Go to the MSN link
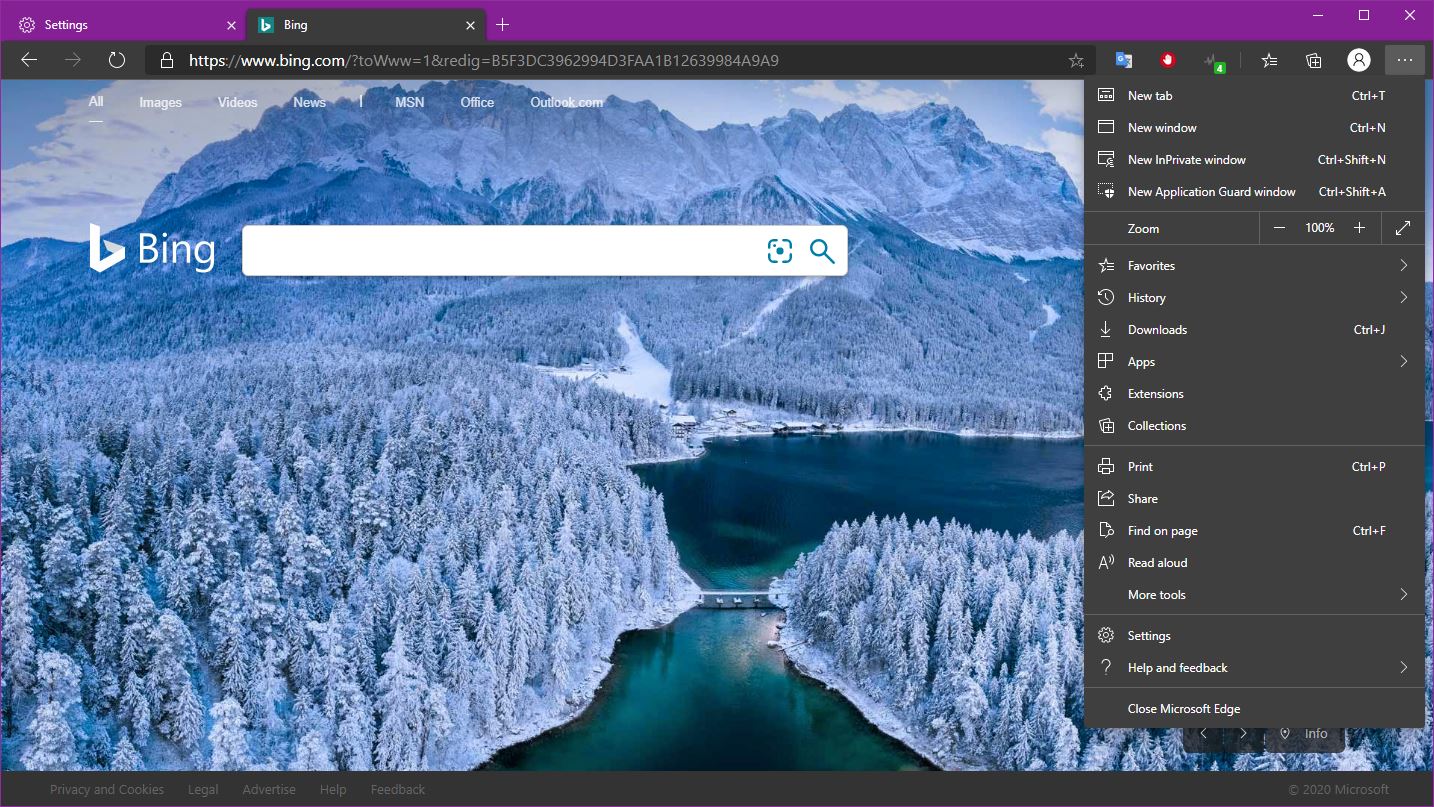The width and height of the screenshot is (1434, 807). click(409, 102)
